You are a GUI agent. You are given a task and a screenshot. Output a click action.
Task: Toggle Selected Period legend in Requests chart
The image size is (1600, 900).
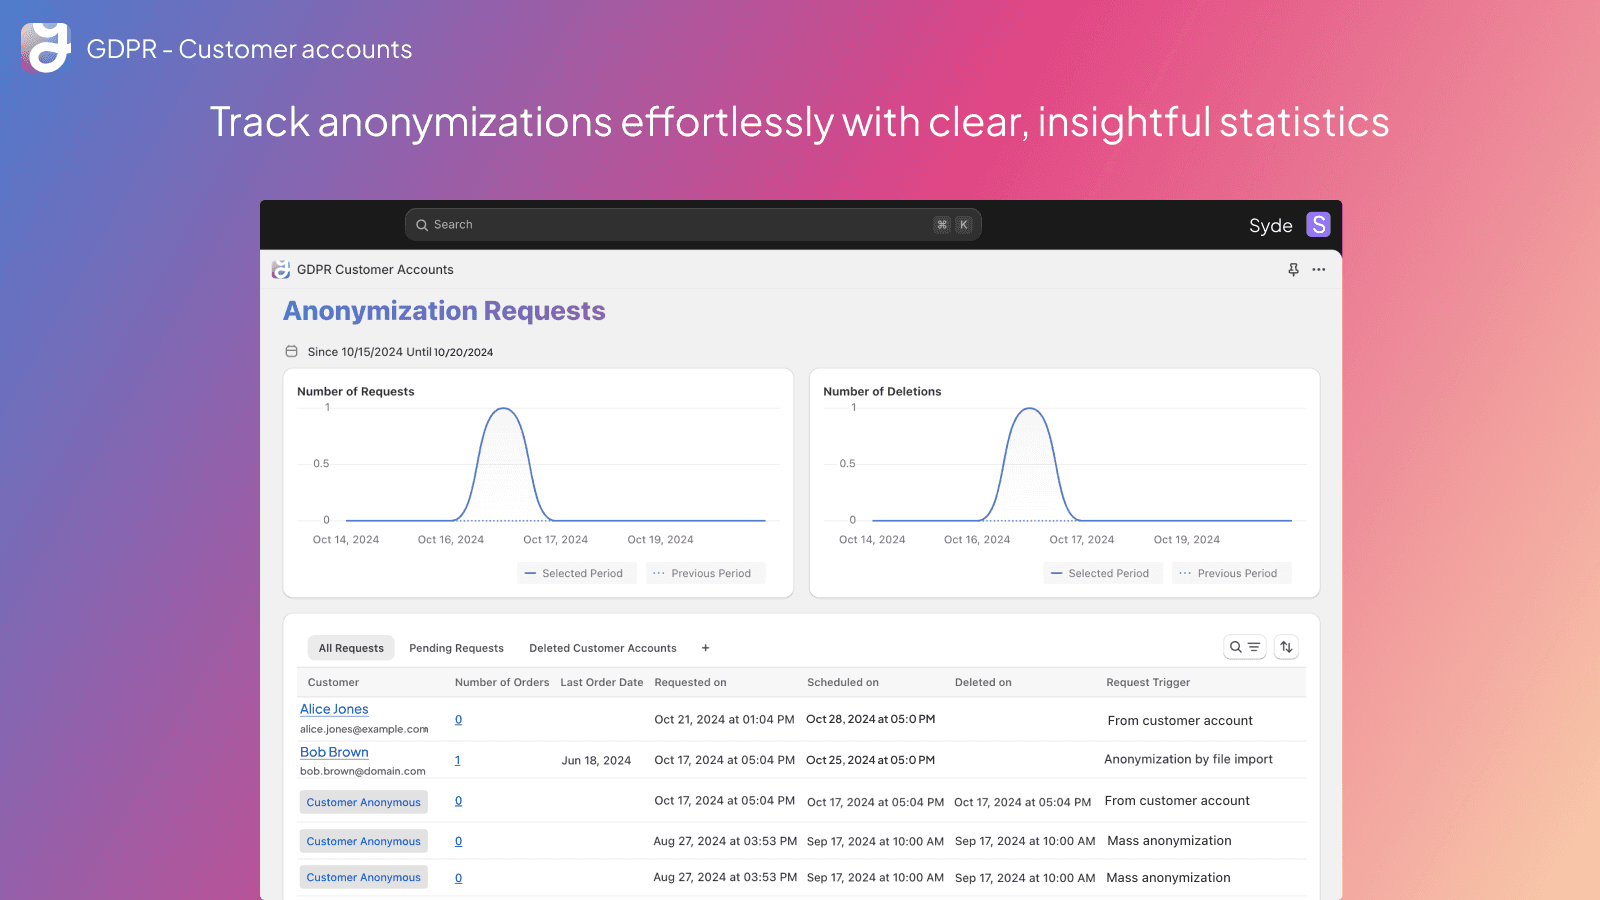[575, 573]
